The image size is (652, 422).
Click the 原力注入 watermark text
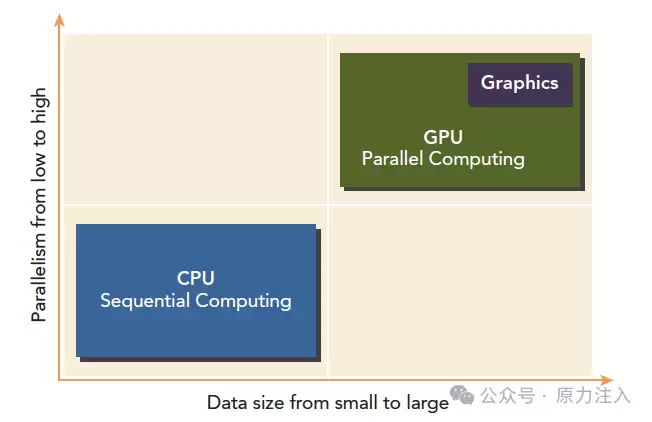pos(593,395)
